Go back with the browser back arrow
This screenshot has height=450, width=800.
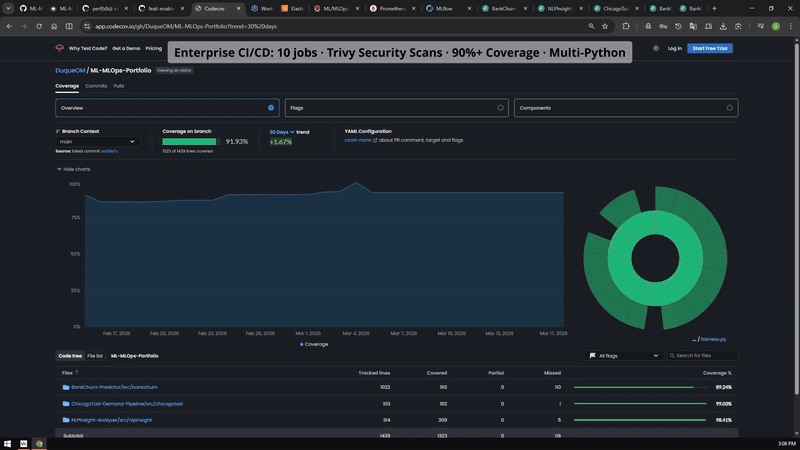point(9,27)
